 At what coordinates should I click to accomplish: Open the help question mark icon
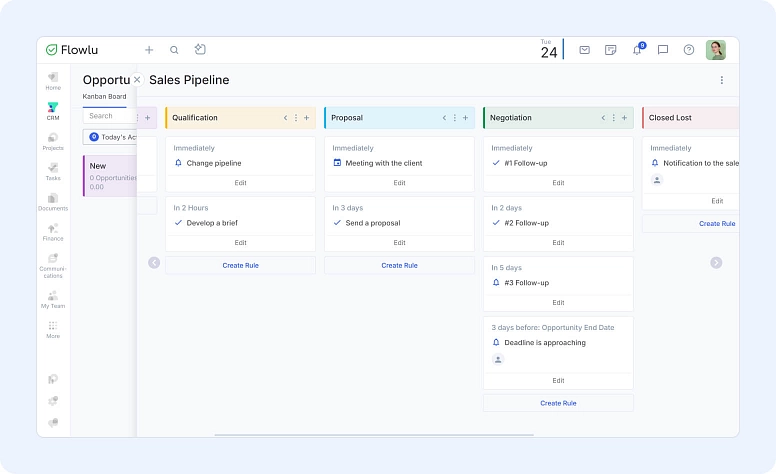(689, 50)
